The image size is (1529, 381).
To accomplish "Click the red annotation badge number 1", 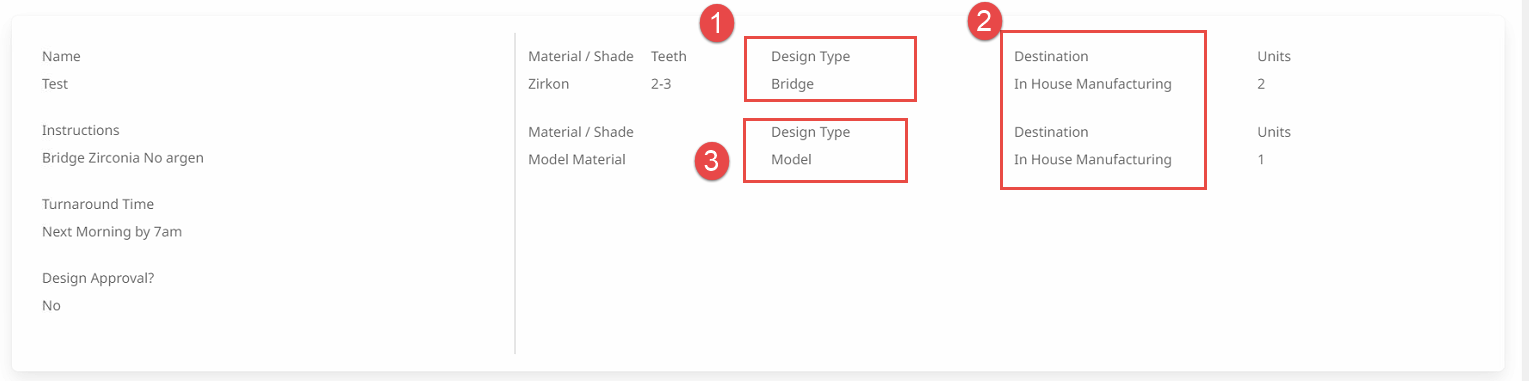I will 716,24.
